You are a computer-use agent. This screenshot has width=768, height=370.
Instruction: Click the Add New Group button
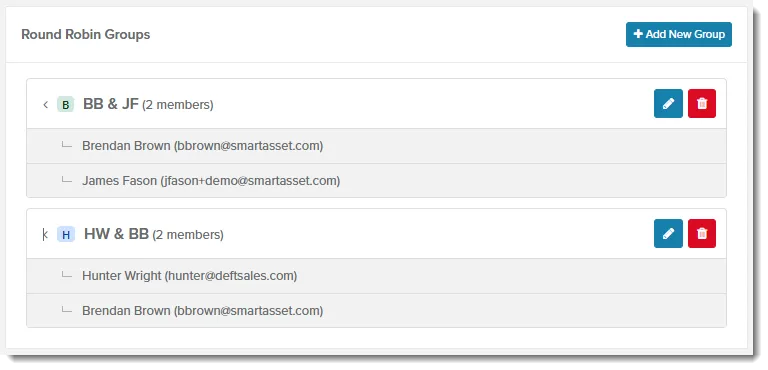click(678, 34)
